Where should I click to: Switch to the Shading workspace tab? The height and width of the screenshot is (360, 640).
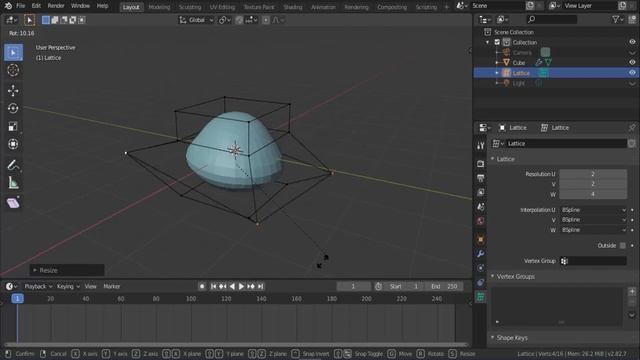point(293,7)
